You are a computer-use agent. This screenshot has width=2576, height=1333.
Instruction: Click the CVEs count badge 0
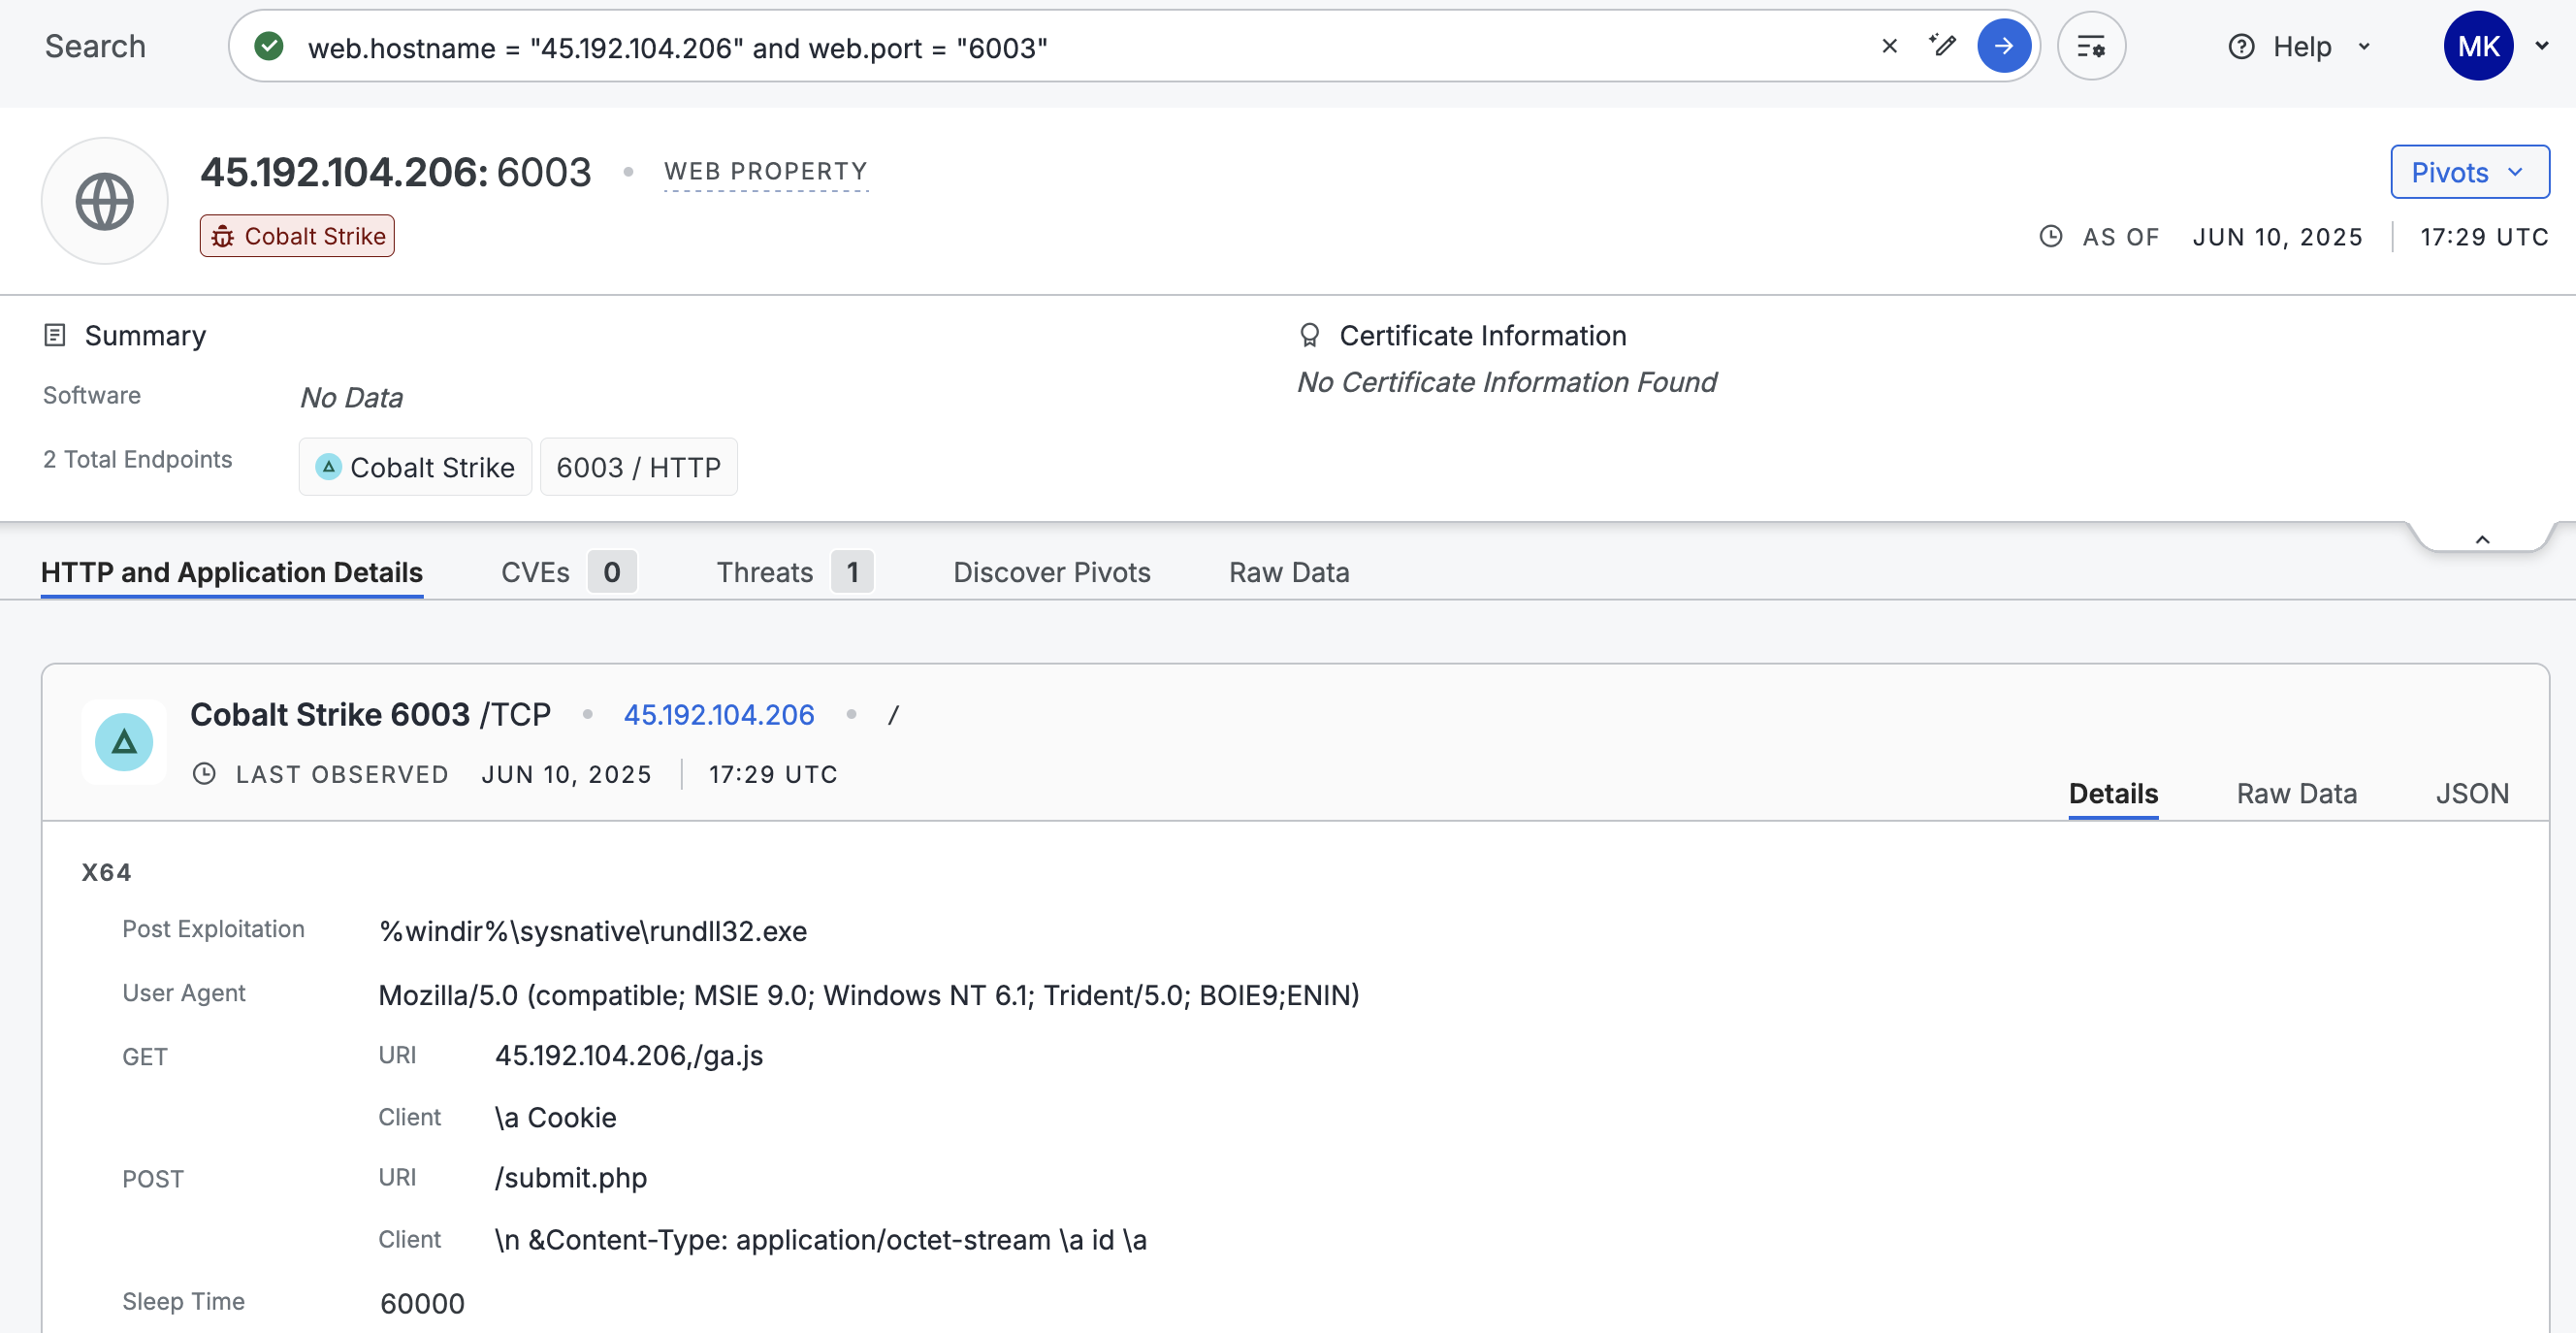[x=612, y=572]
